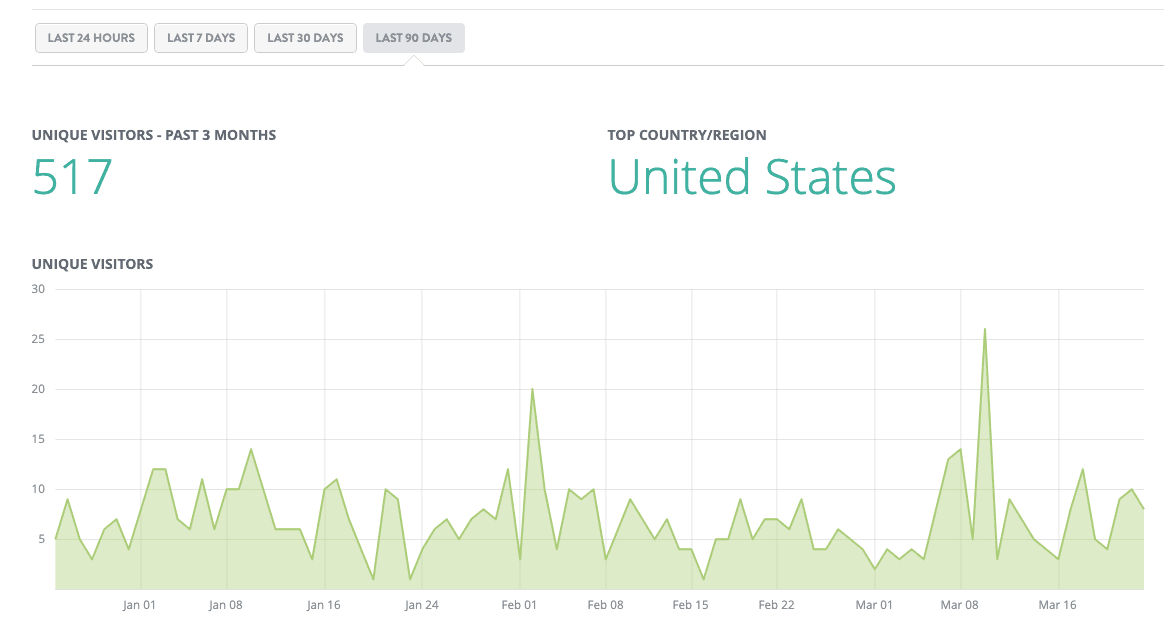Image resolution: width=1176 pixels, height=625 pixels.
Task: Click the chart peak around Feb 01
Action: click(533, 388)
